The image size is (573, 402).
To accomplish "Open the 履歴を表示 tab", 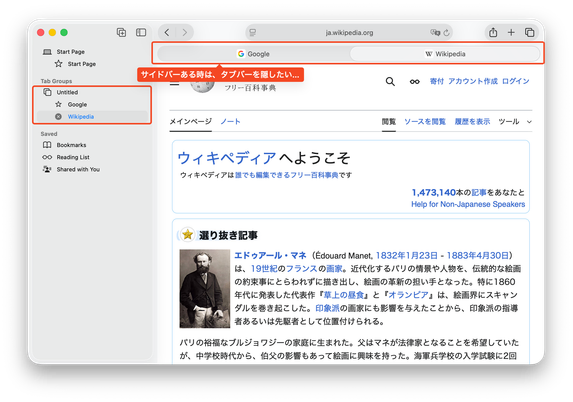I will pyautogui.click(x=472, y=121).
